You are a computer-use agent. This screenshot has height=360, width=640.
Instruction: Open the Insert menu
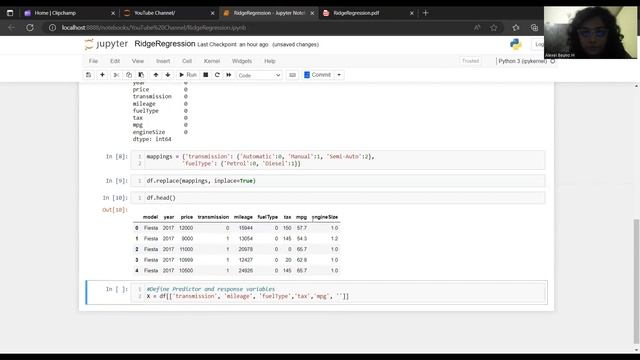[163, 61]
